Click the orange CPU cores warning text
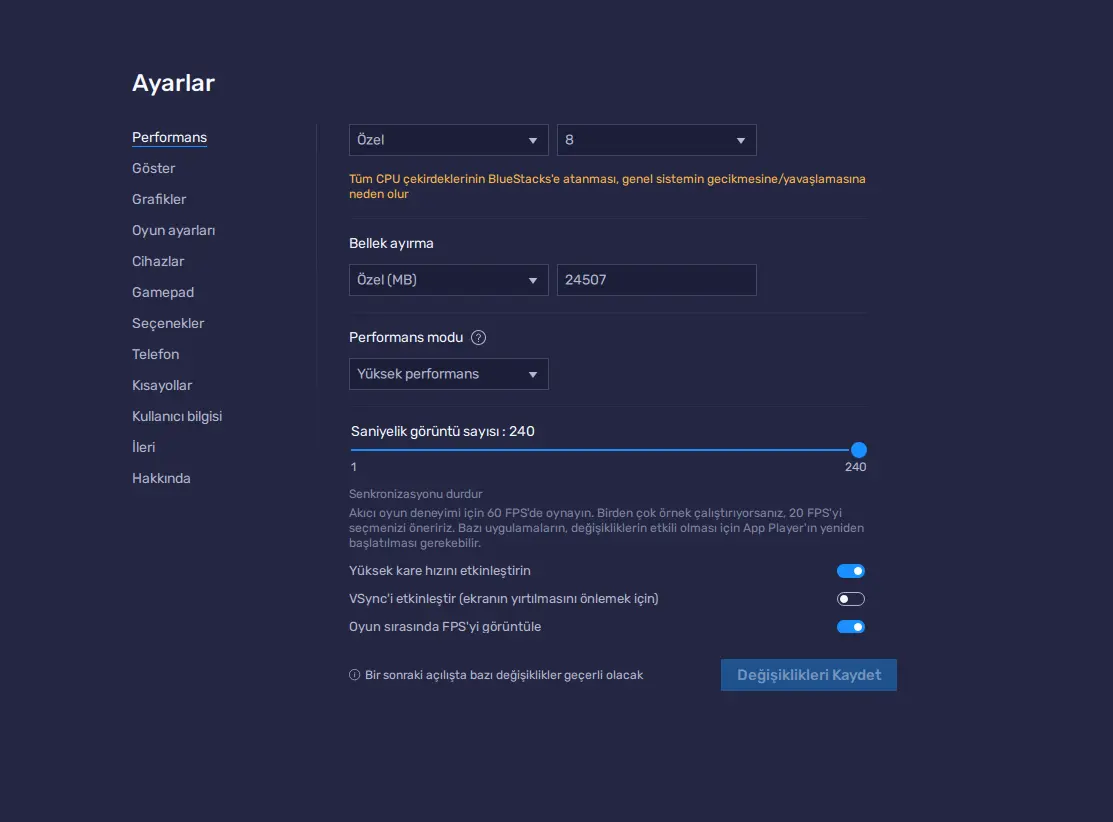The height and width of the screenshot is (822, 1113). [x=607, y=186]
